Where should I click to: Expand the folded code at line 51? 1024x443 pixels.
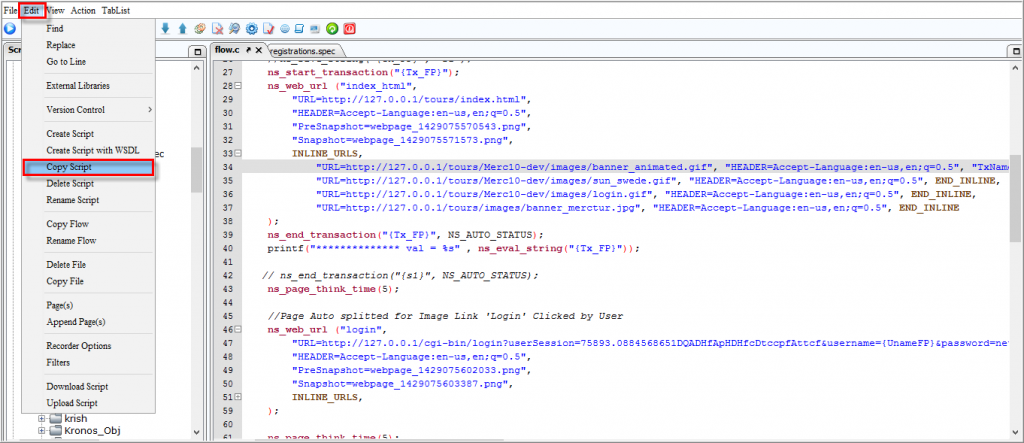pyautogui.click(x=238, y=397)
